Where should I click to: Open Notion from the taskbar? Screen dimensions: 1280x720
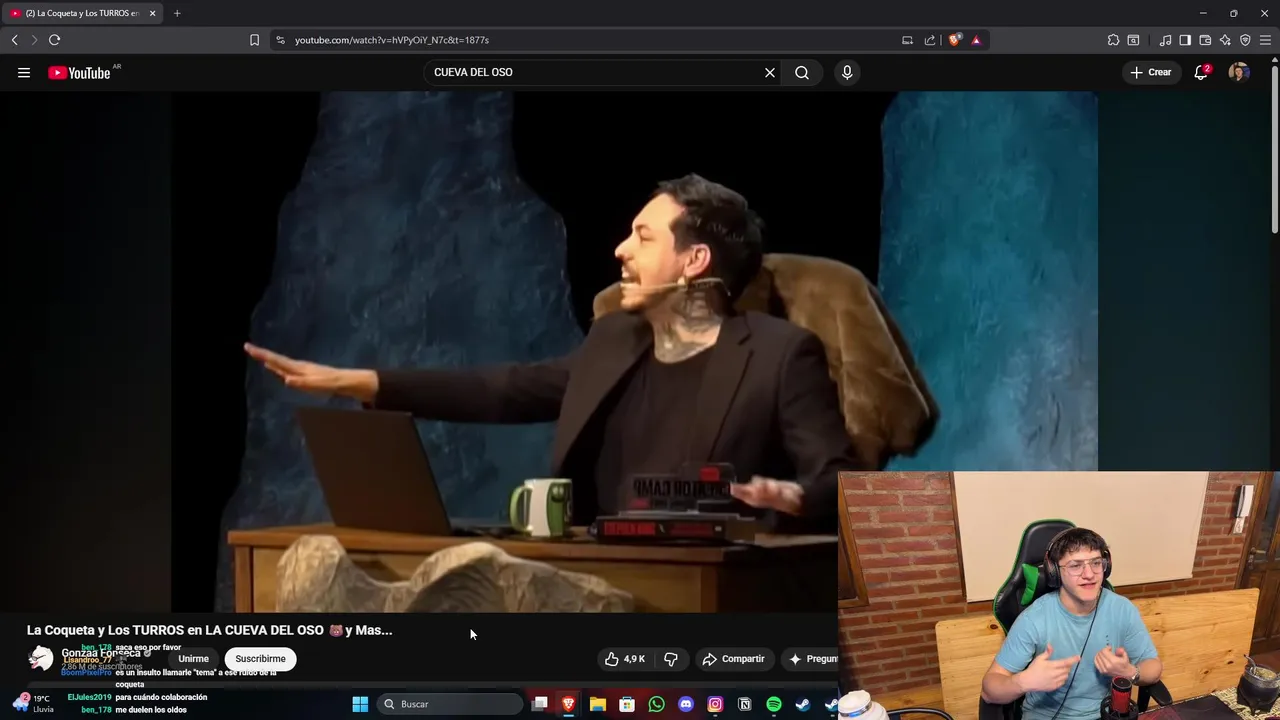coord(744,704)
